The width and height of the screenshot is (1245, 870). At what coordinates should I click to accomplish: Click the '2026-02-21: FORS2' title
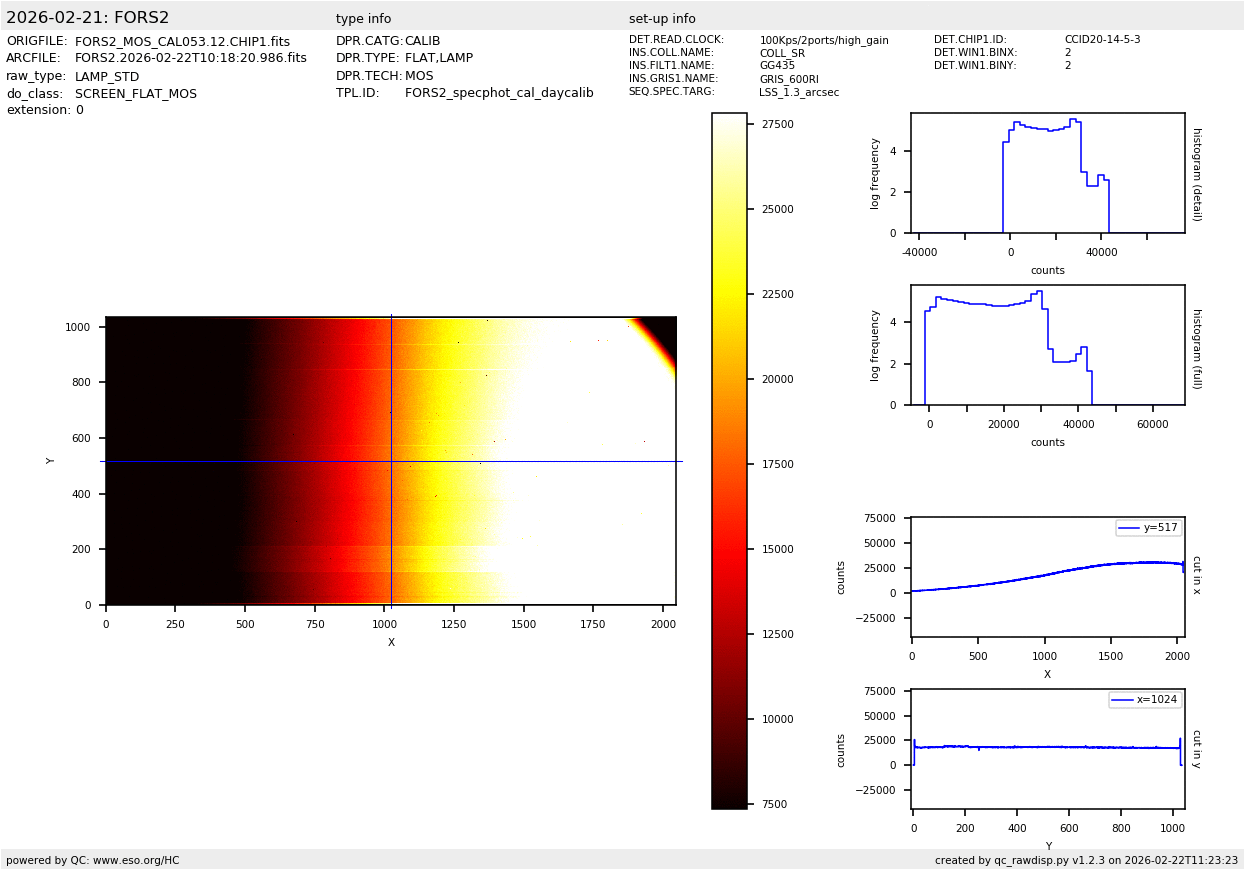click(x=88, y=18)
